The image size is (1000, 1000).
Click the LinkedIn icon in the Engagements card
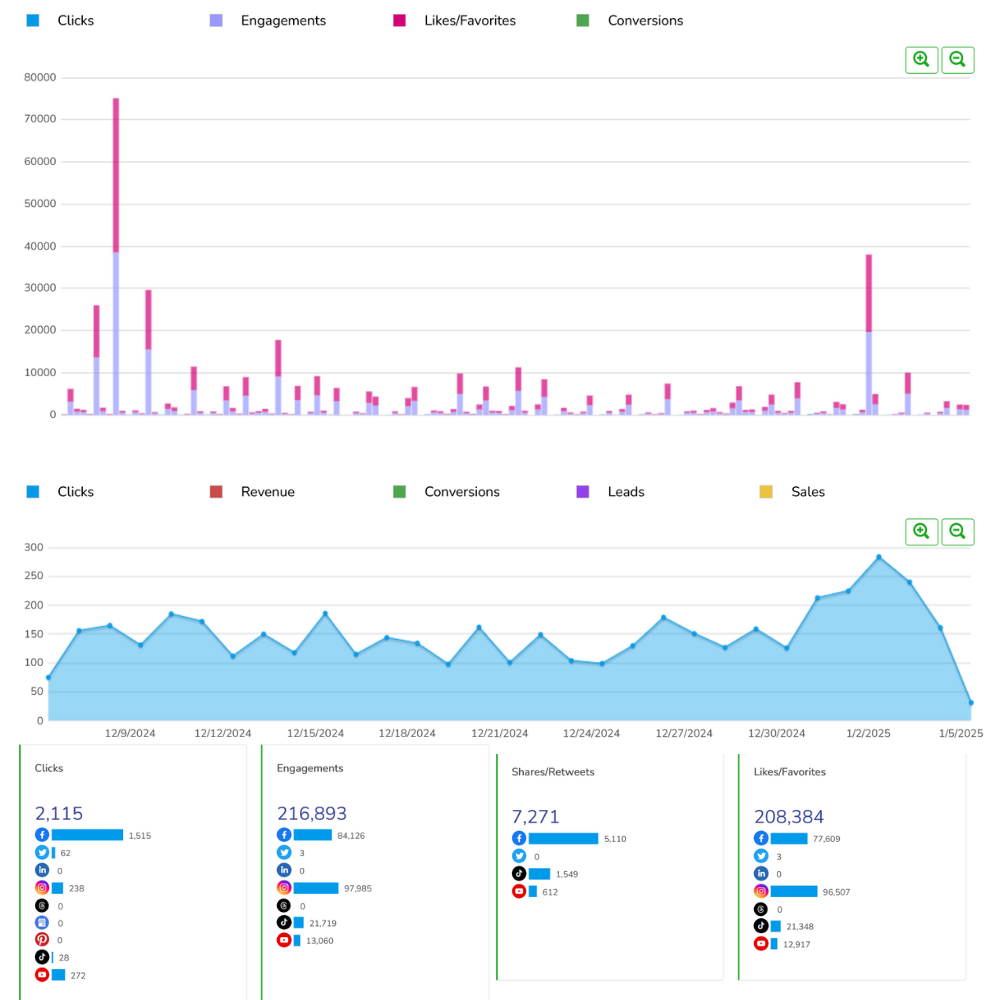pos(284,870)
